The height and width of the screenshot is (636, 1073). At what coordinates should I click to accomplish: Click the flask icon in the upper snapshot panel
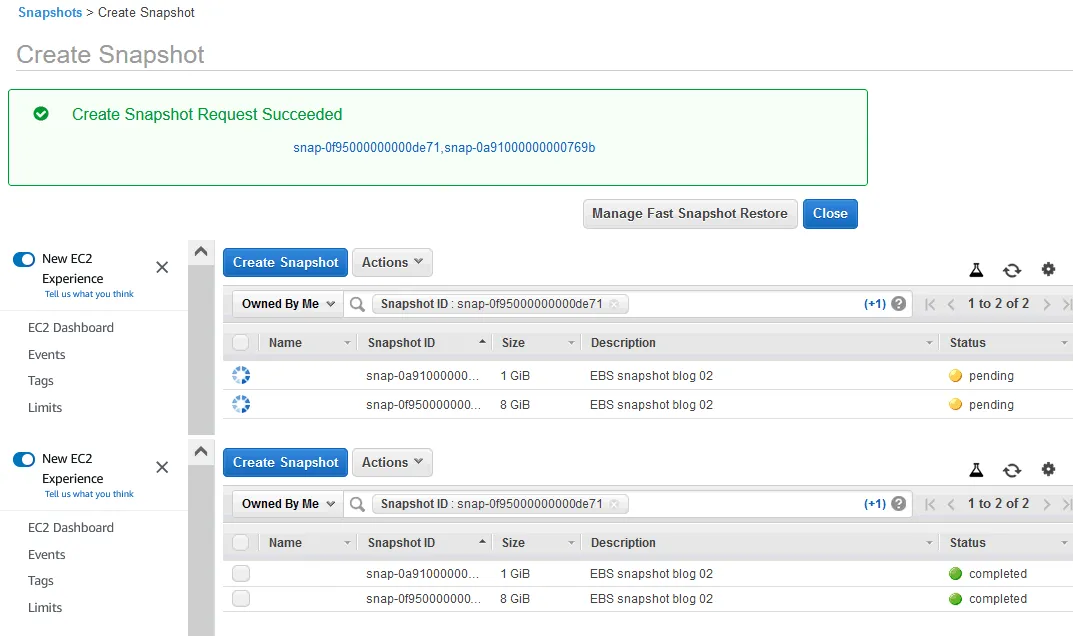click(x=976, y=270)
